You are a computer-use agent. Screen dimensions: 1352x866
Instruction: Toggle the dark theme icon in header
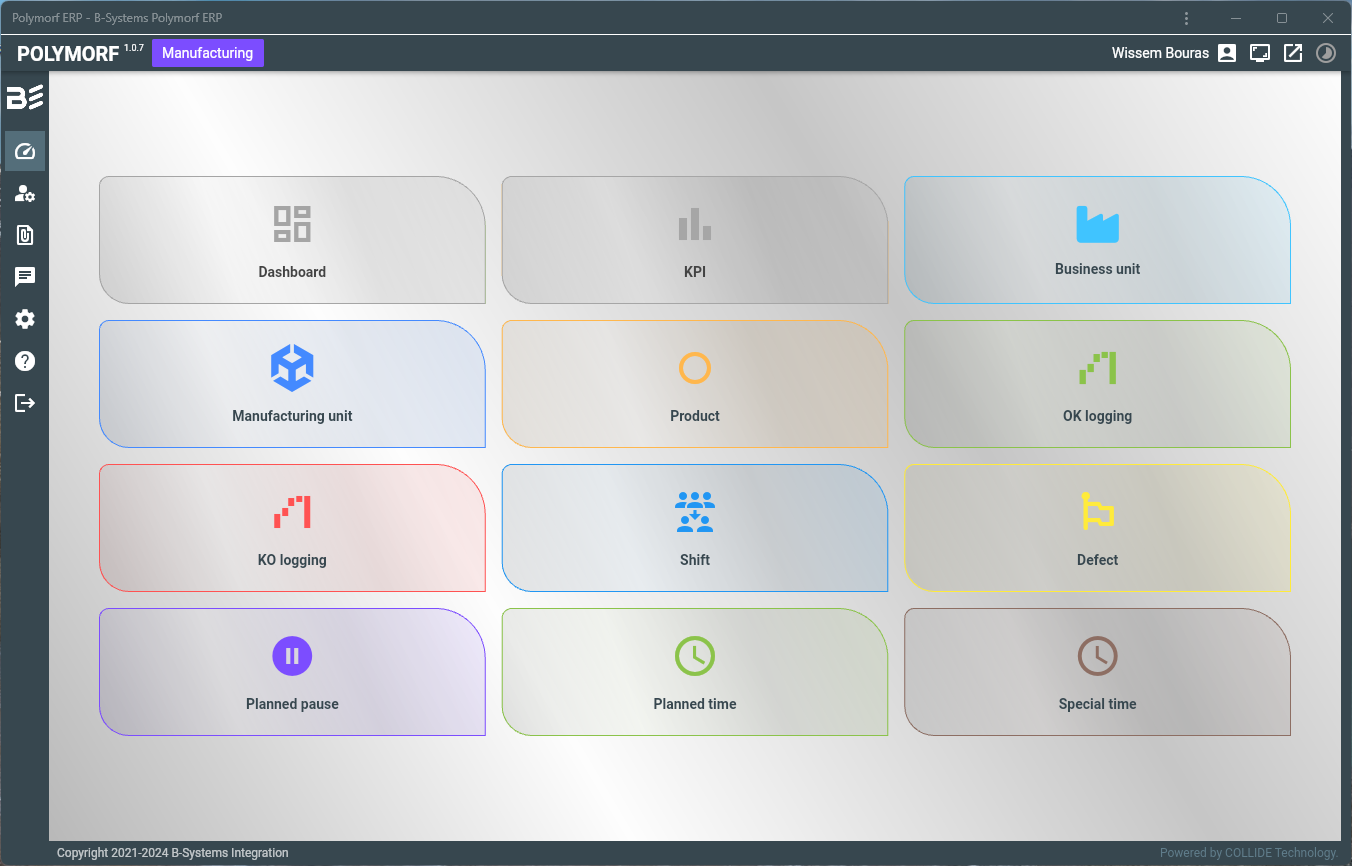pos(1326,53)
